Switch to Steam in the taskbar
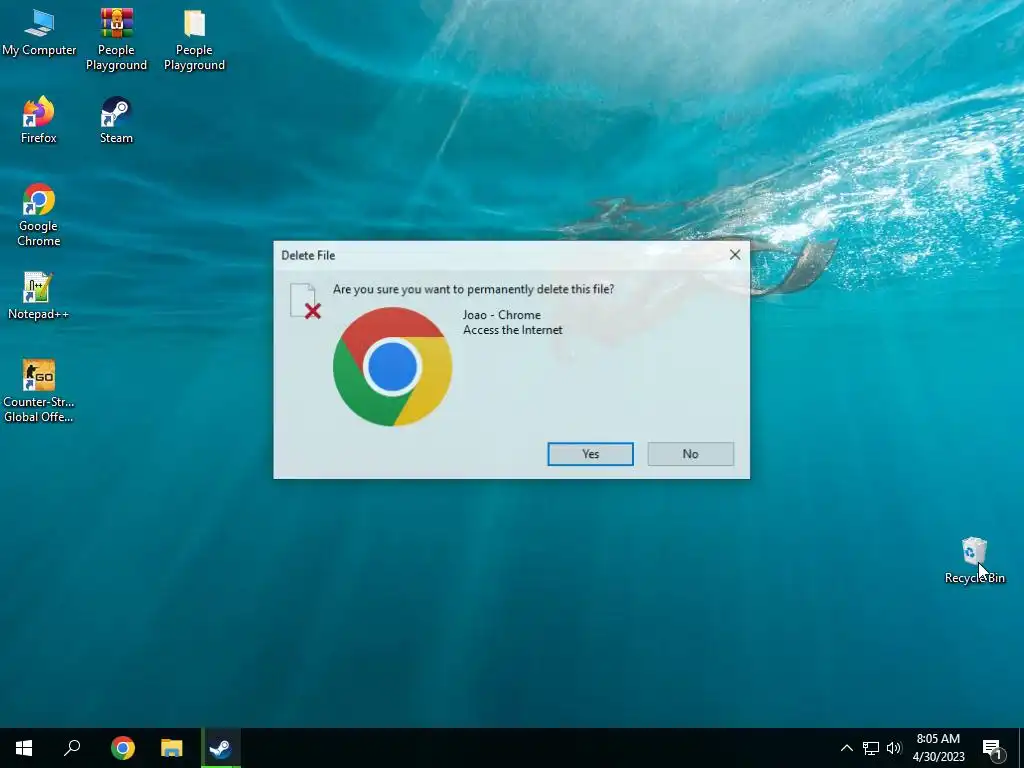The image size is (1024, 768). [x=221, y=748]
